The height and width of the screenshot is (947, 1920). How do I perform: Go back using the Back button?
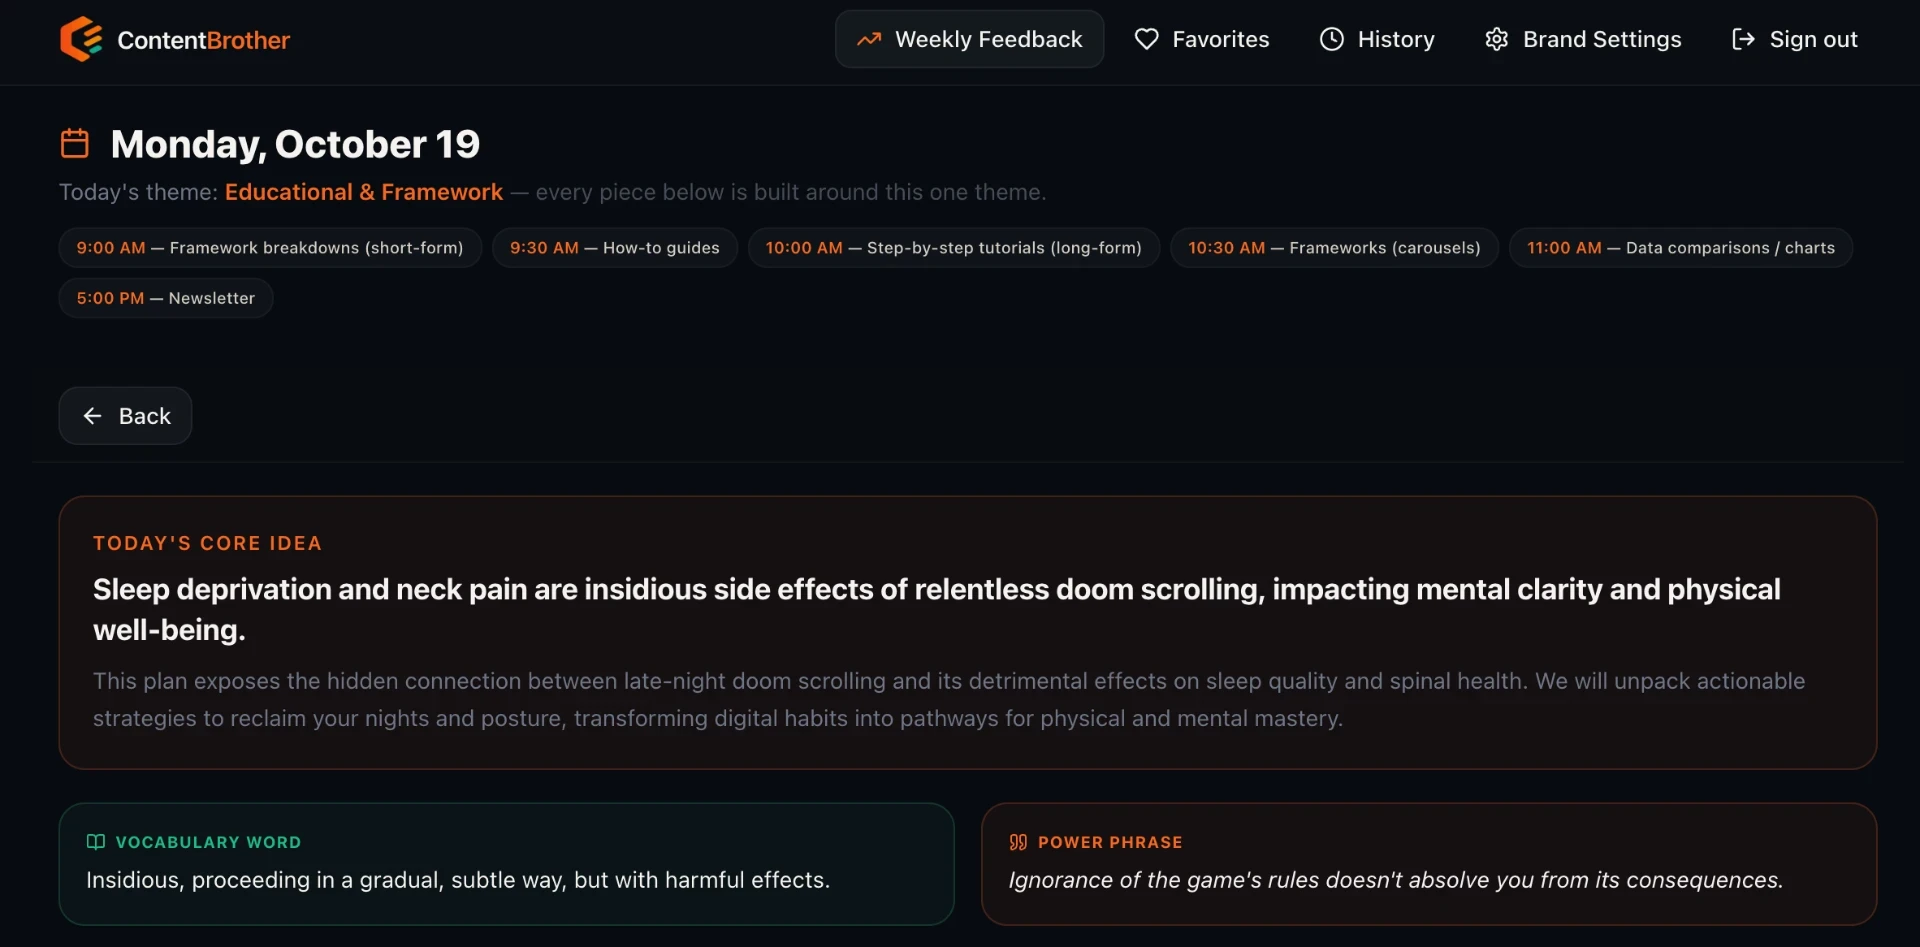pos(125,416)
